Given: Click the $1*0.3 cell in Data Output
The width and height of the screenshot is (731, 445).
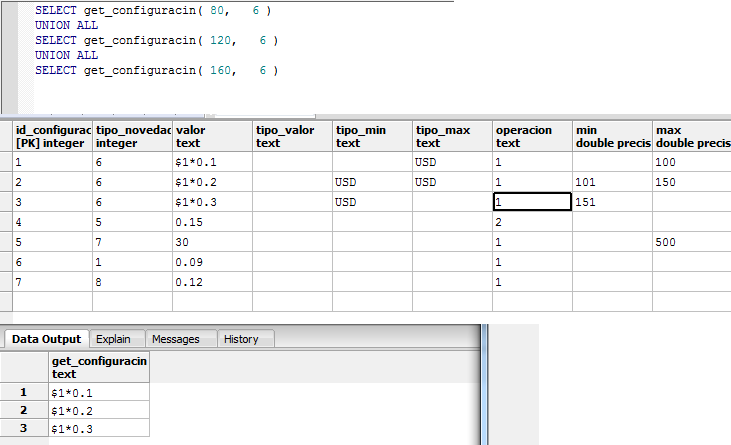Looking at the screenshot, I should [x=98, y=428].
